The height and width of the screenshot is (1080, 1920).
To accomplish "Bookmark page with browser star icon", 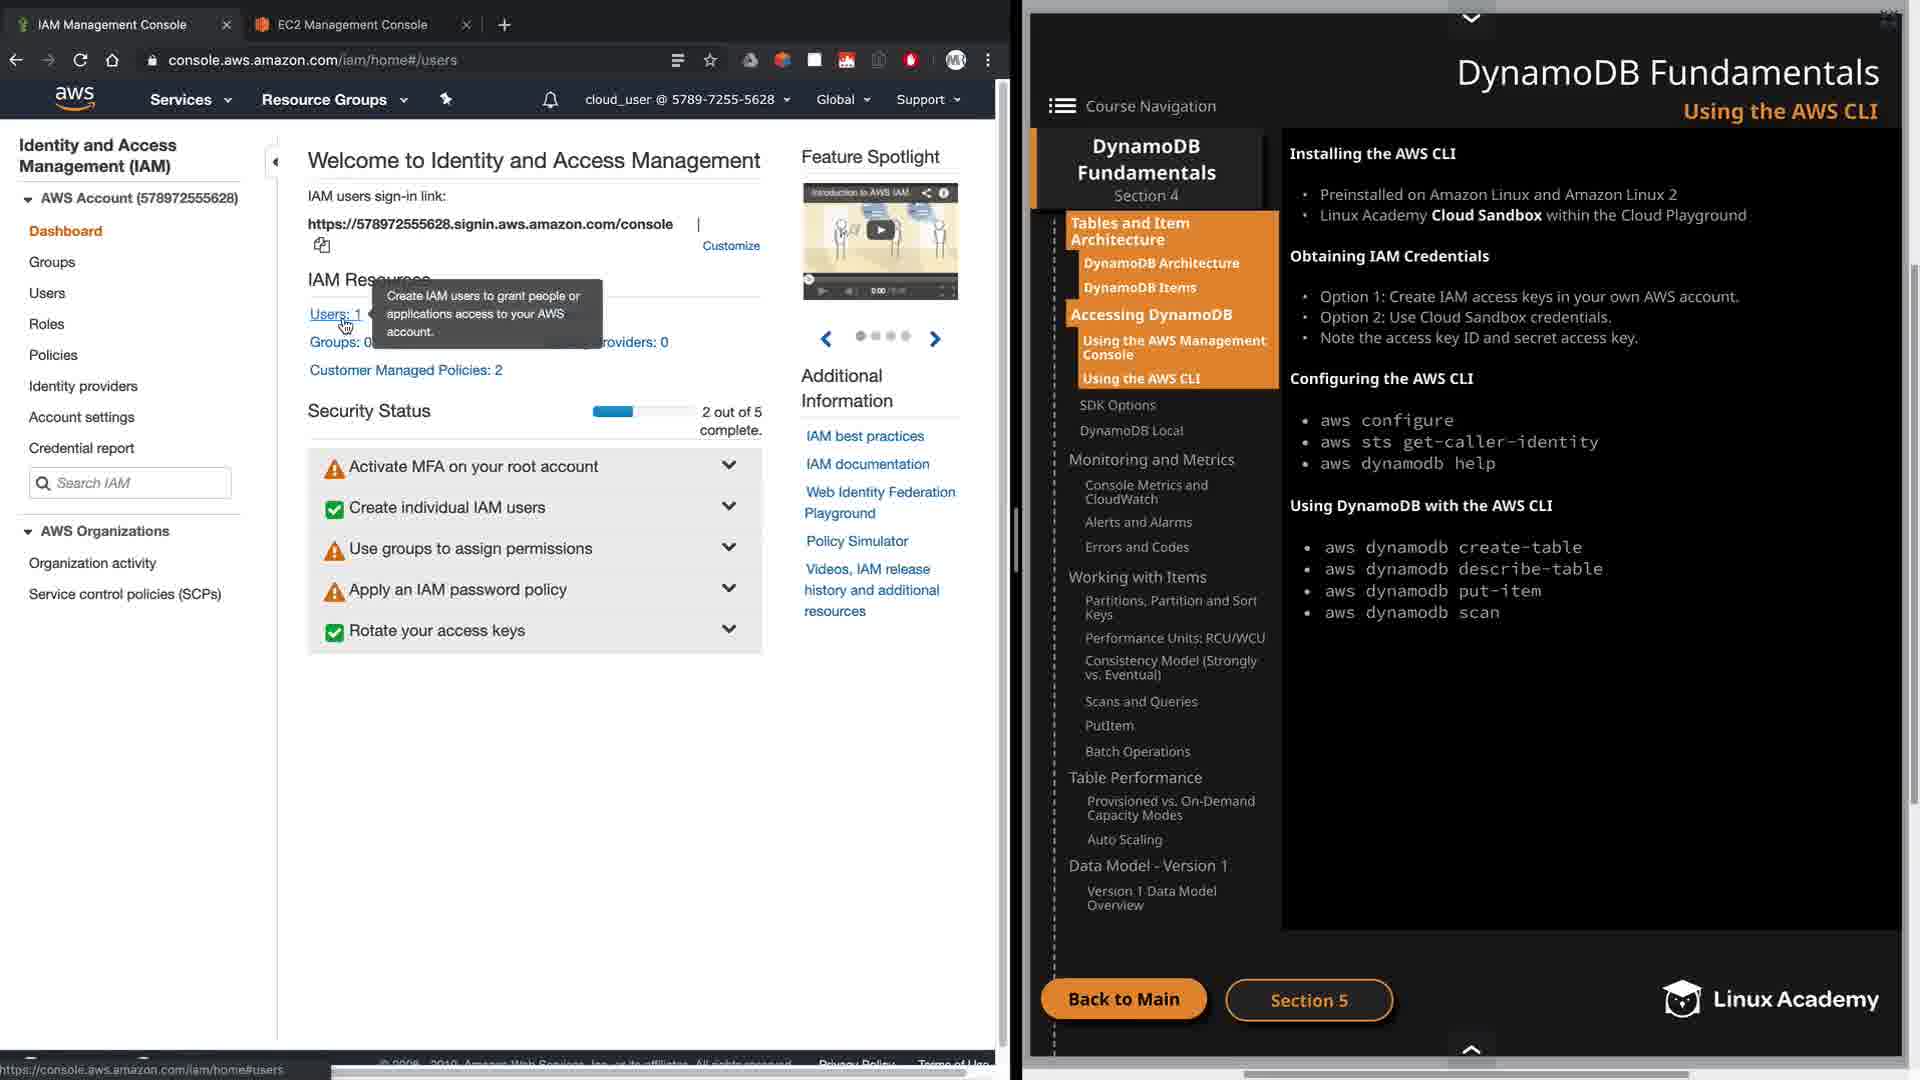I will point(710,60).
